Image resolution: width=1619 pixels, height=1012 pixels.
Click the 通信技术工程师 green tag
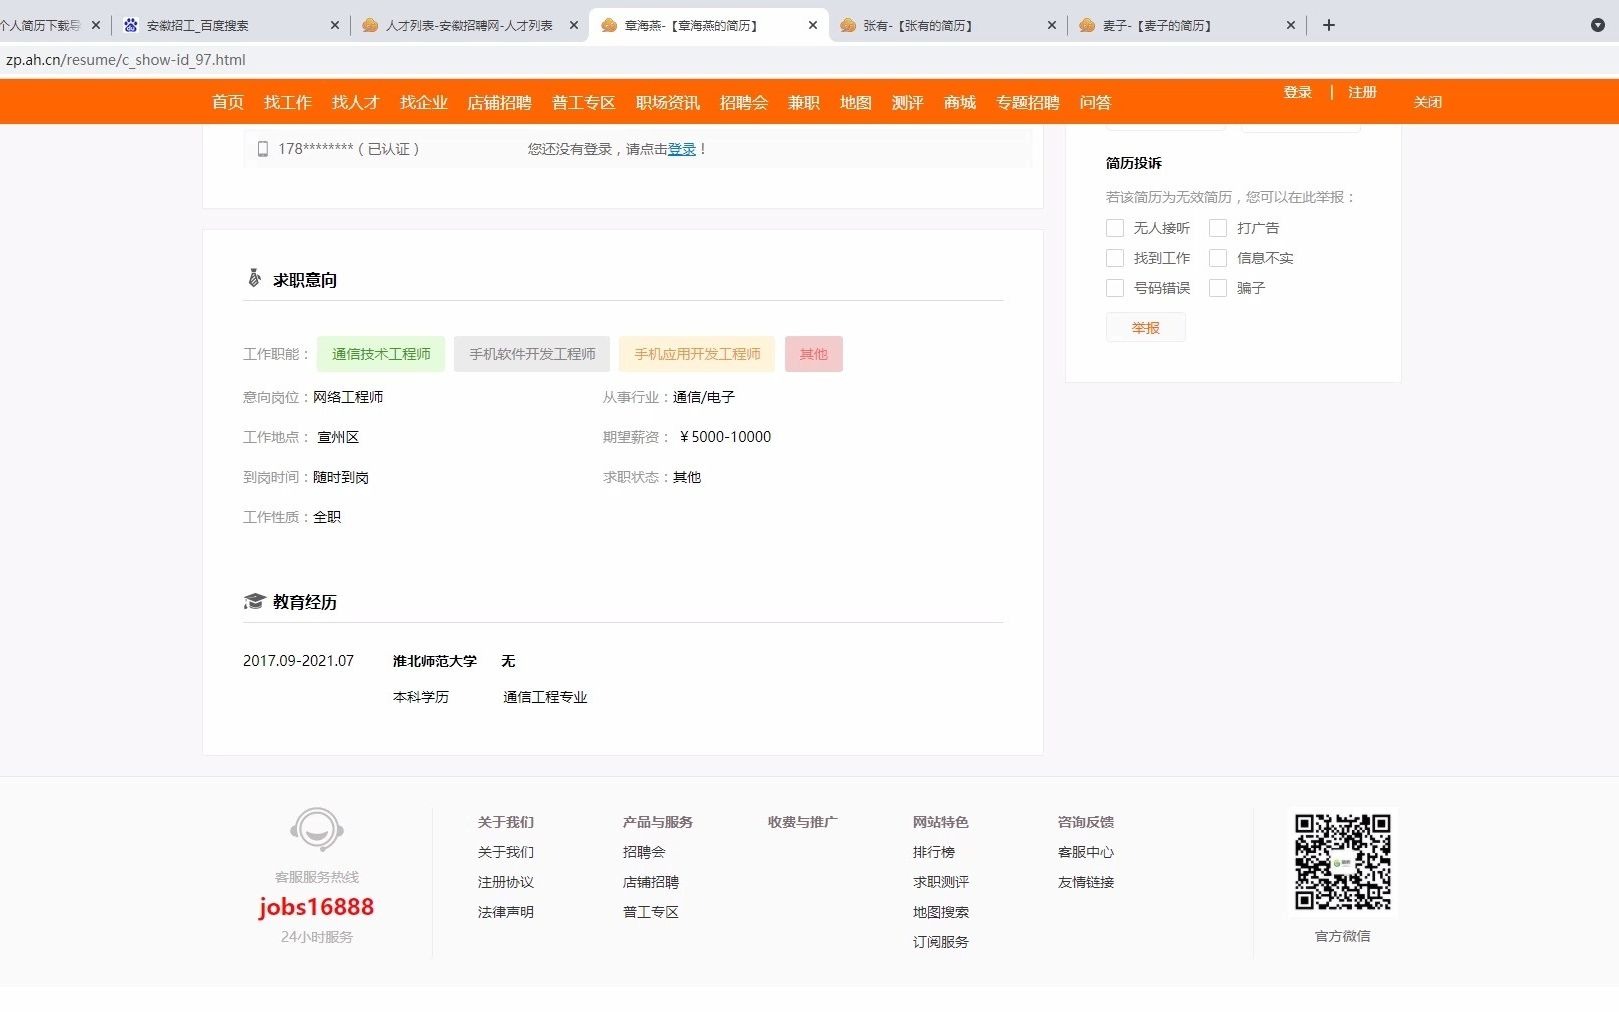coord(381,354)
